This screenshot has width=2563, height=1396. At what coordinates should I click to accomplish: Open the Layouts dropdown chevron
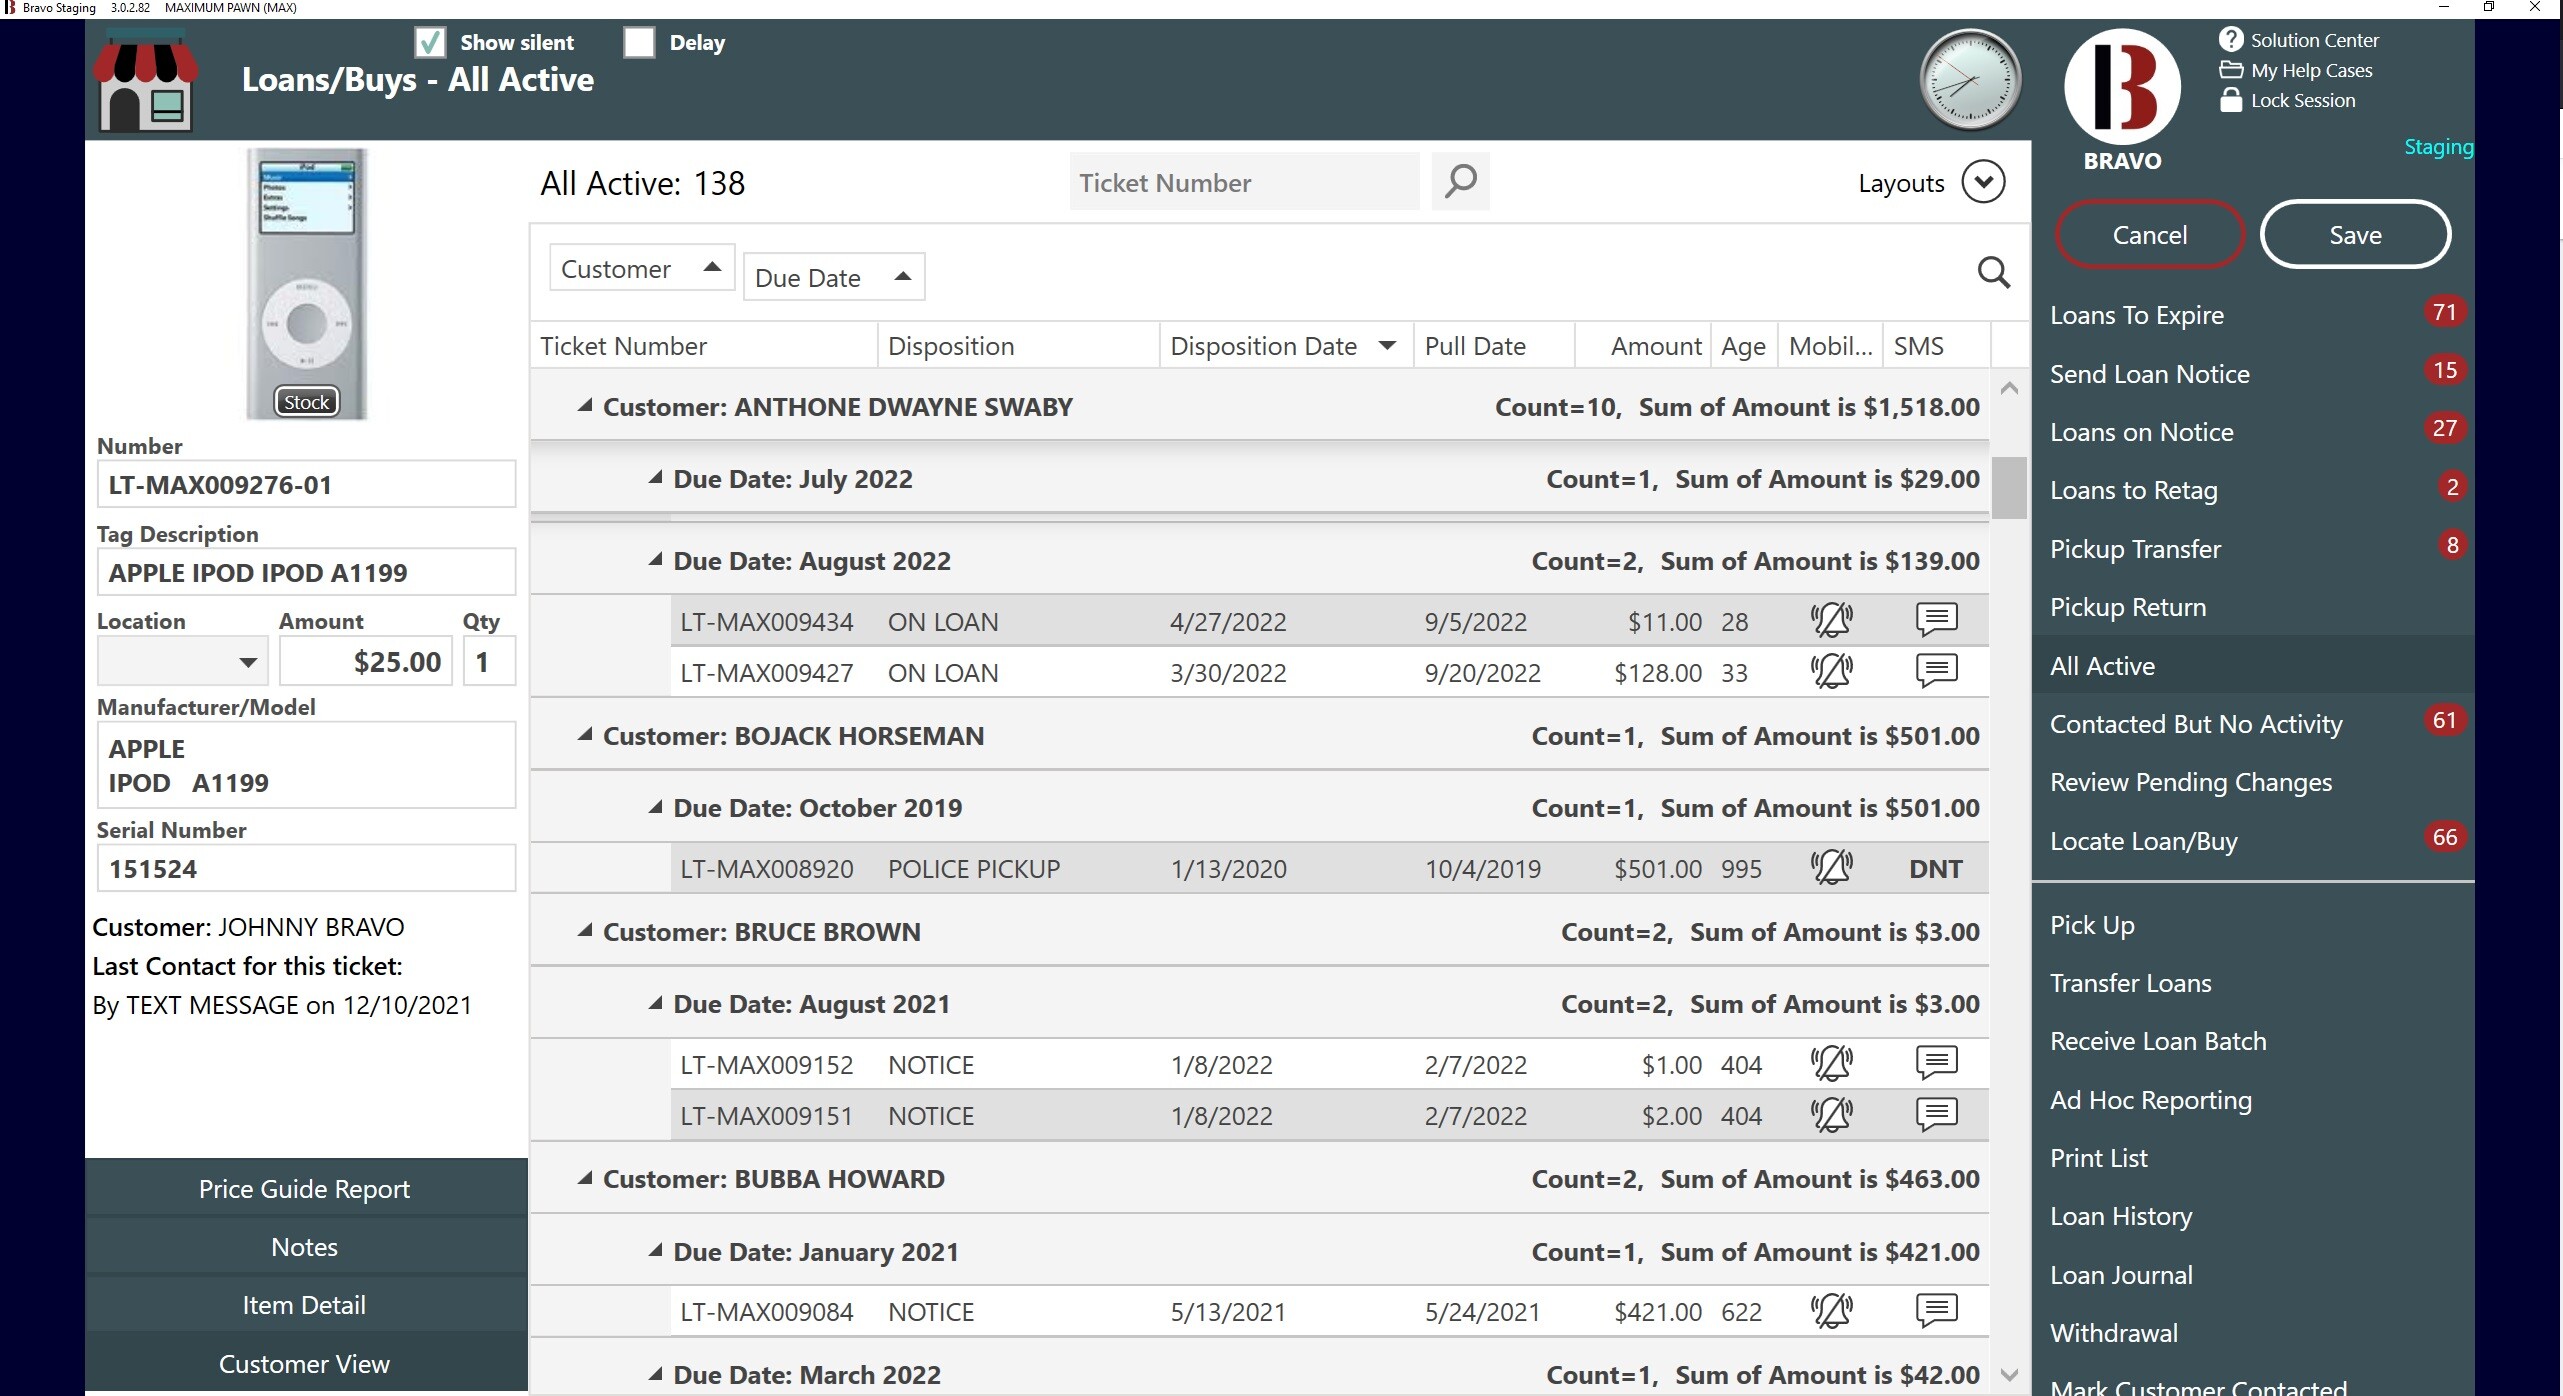point(1983,182)
